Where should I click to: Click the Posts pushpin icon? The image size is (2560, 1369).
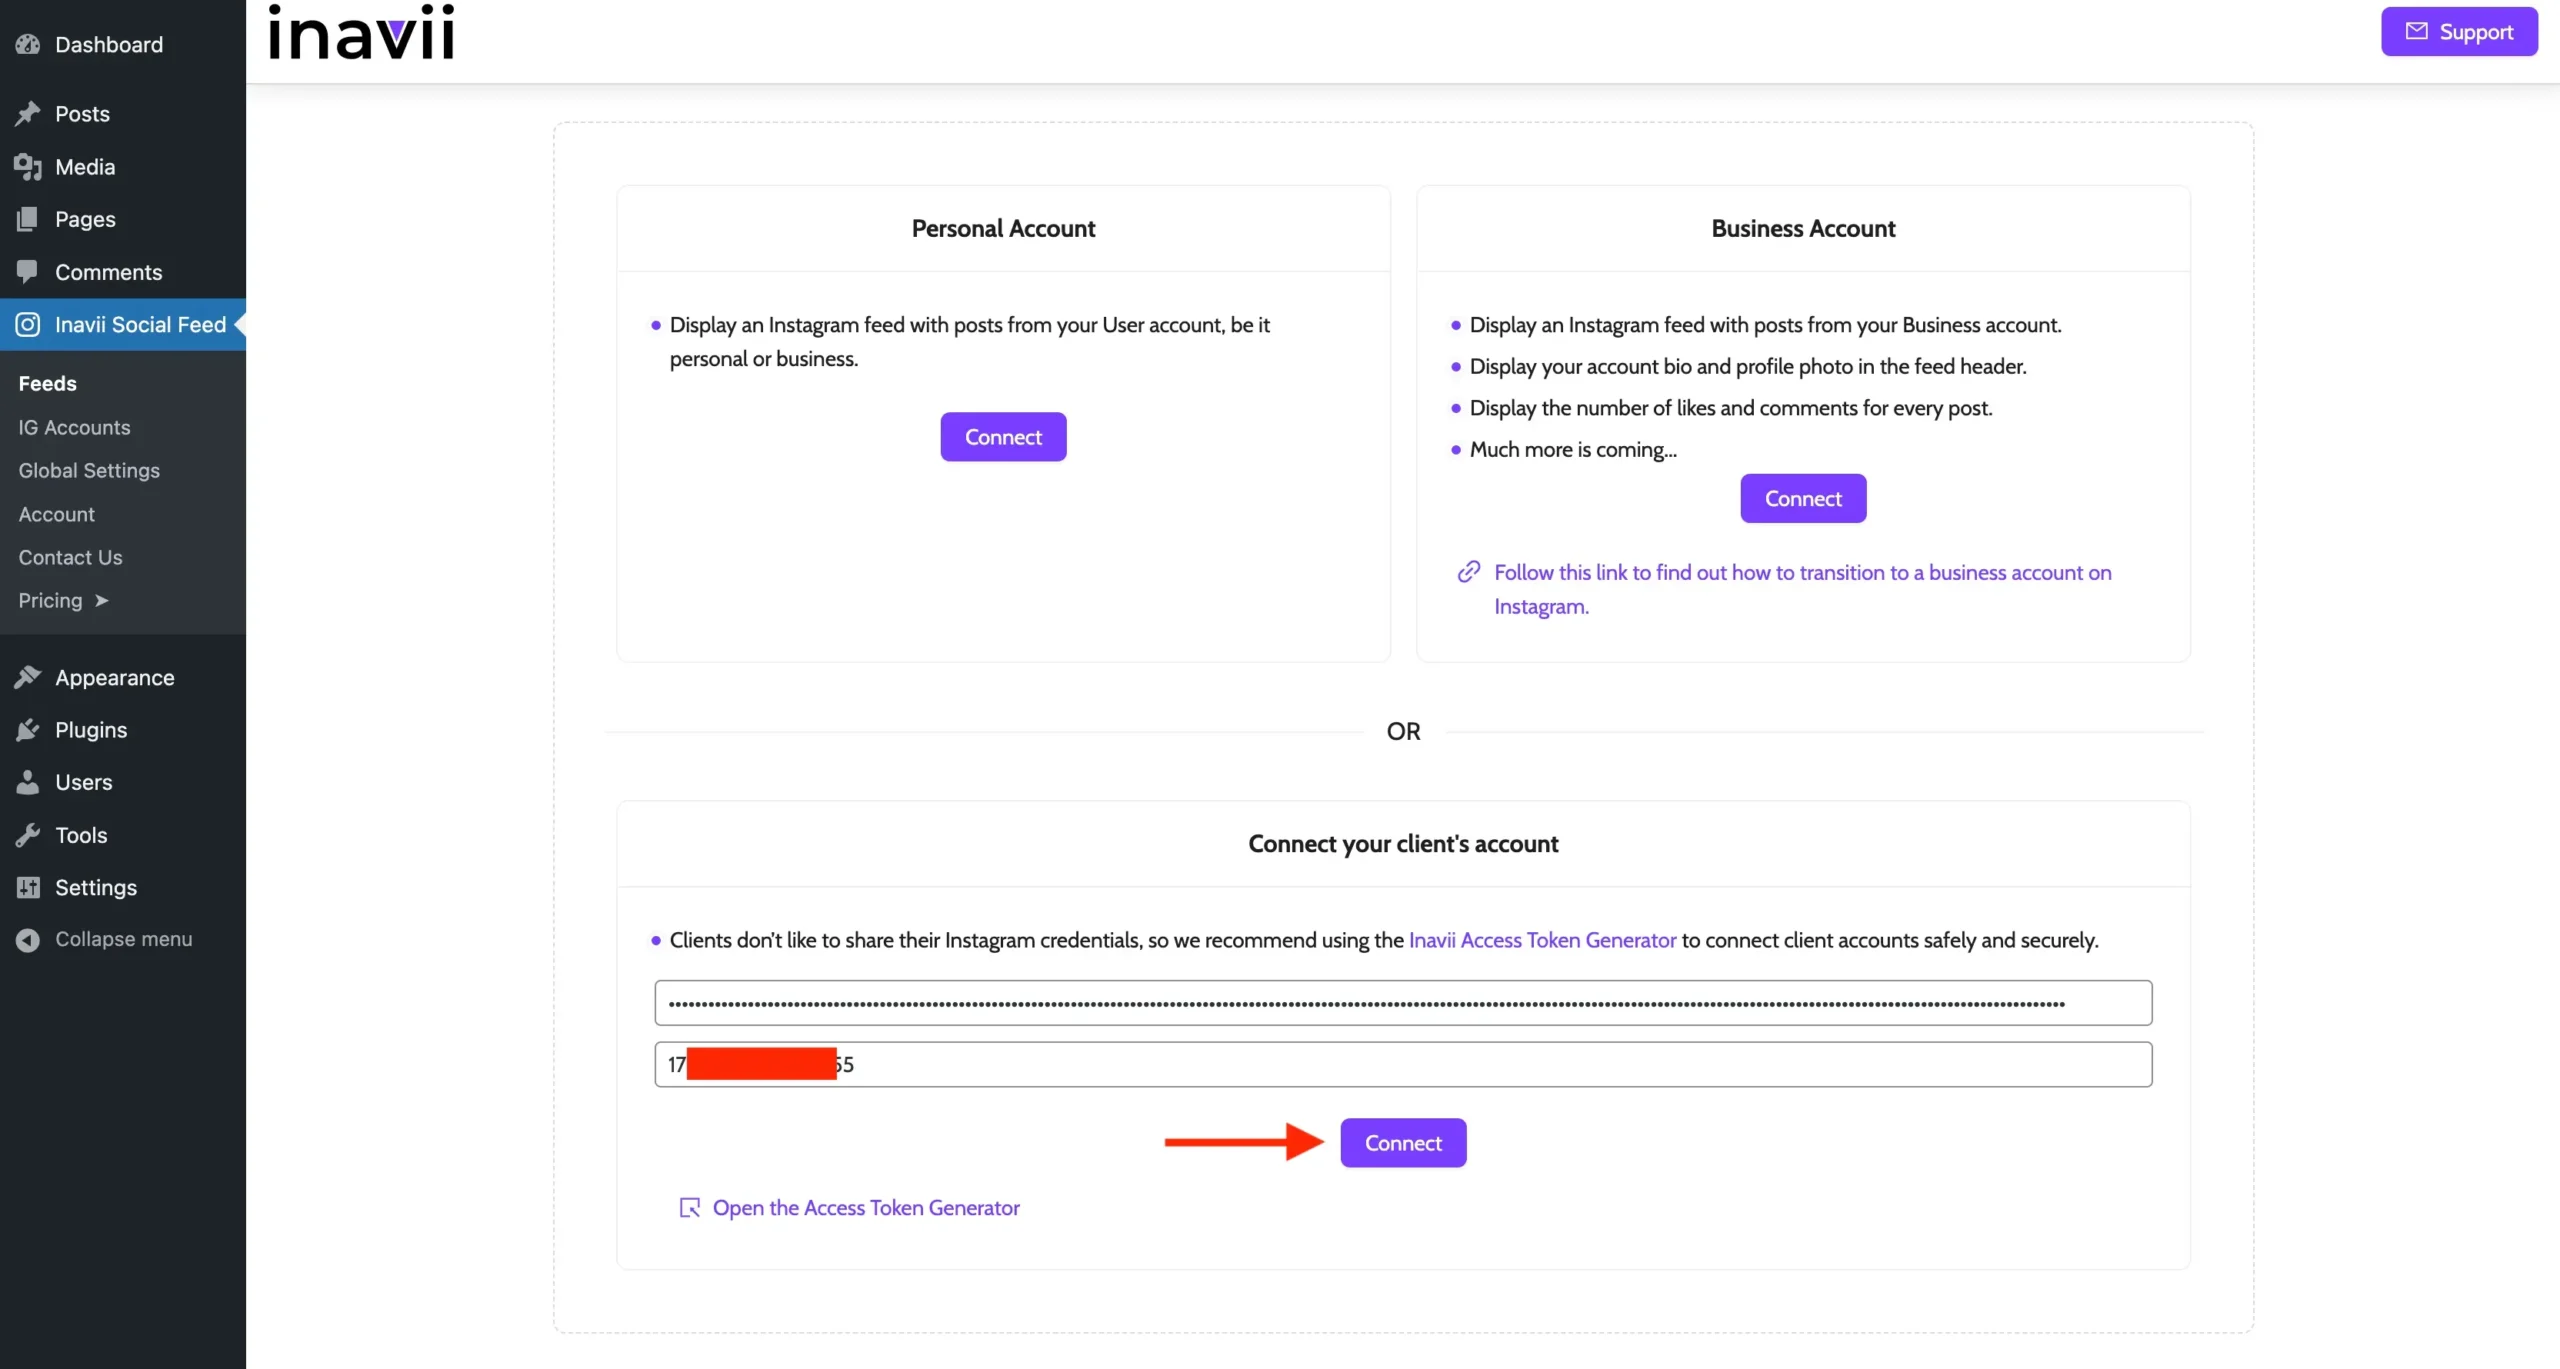28,114
